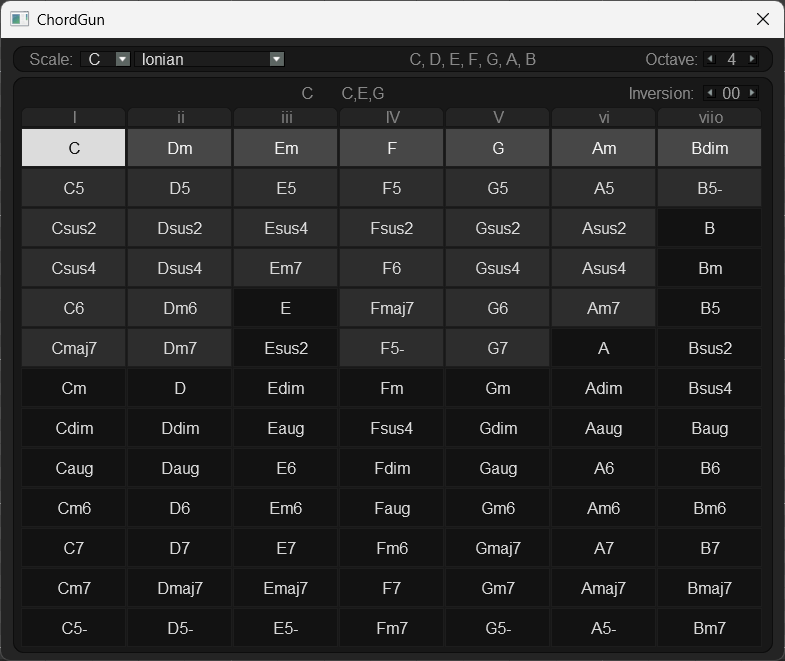Click the ChordGun app icon in title bar
This screenshot has height=661, width=785.
[x=20, y=19]
